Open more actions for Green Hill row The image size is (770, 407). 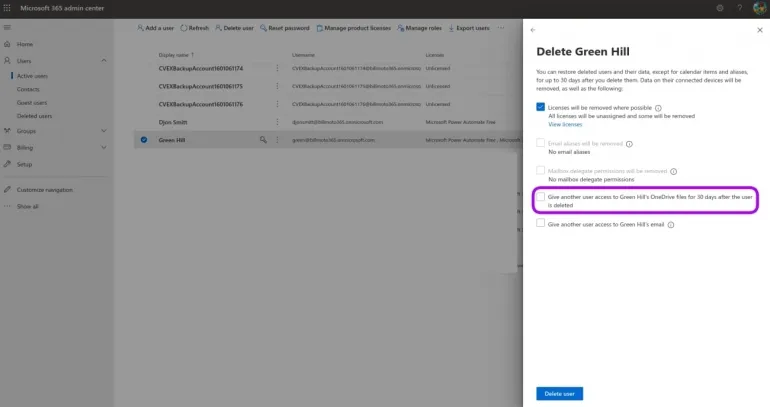click(277, 140)
